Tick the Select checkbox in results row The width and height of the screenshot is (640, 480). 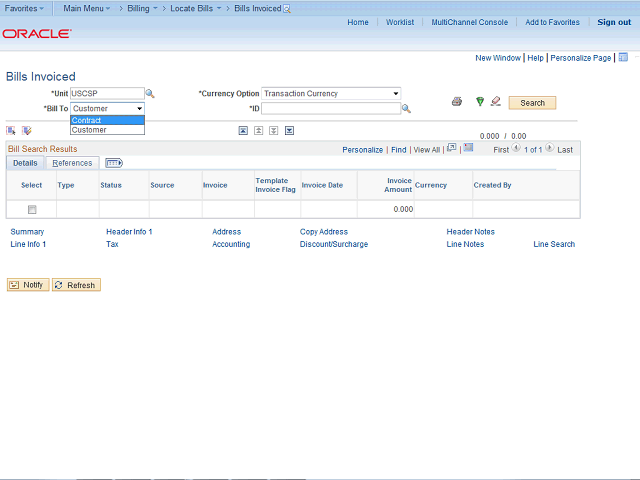click(x=32, y=209)
